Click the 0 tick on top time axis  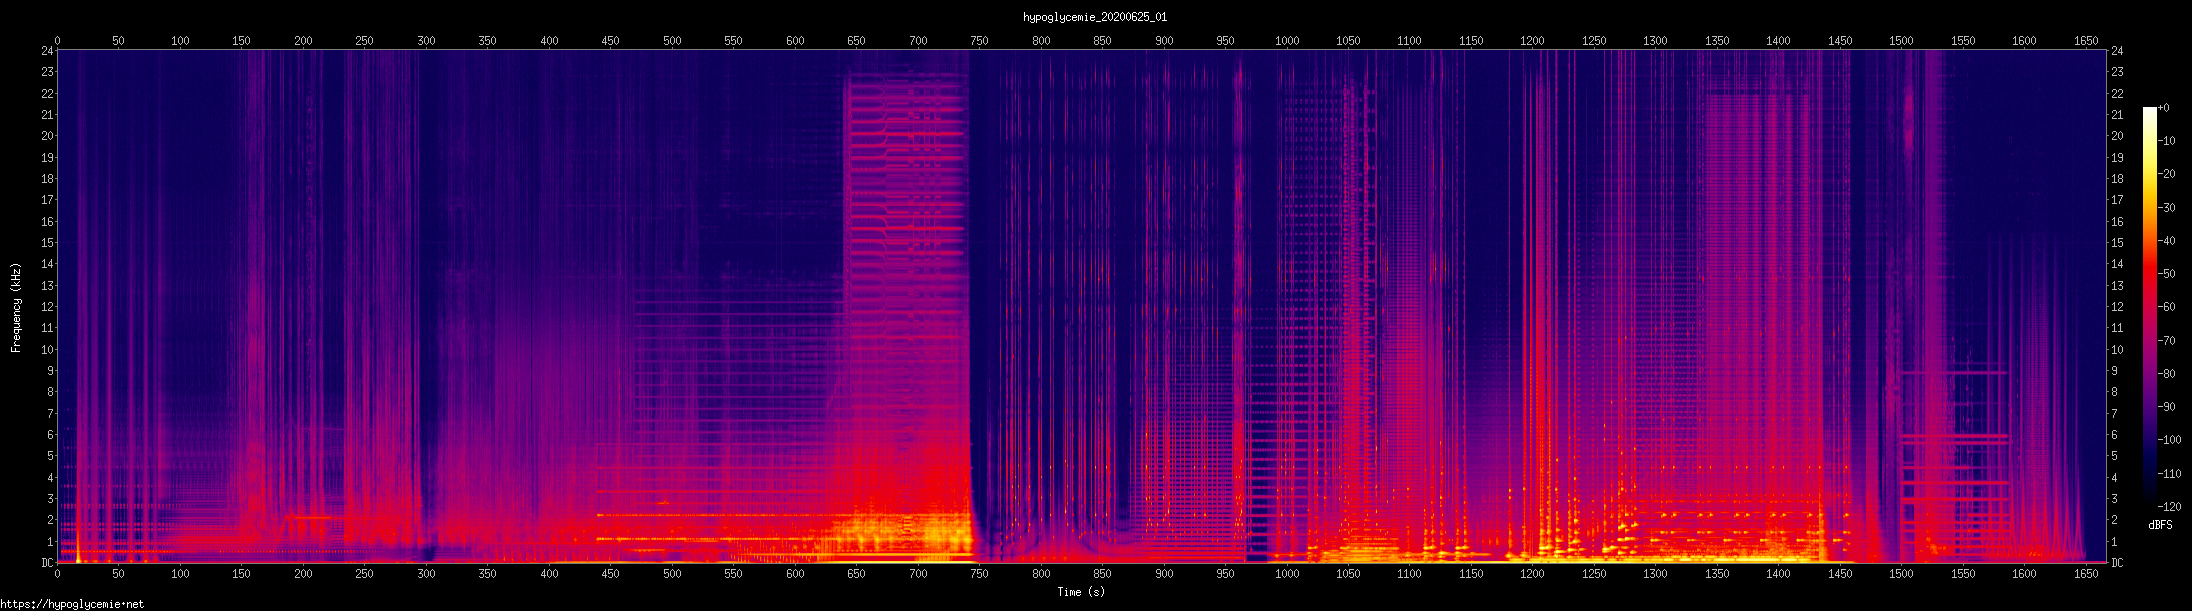click(57, 41)
